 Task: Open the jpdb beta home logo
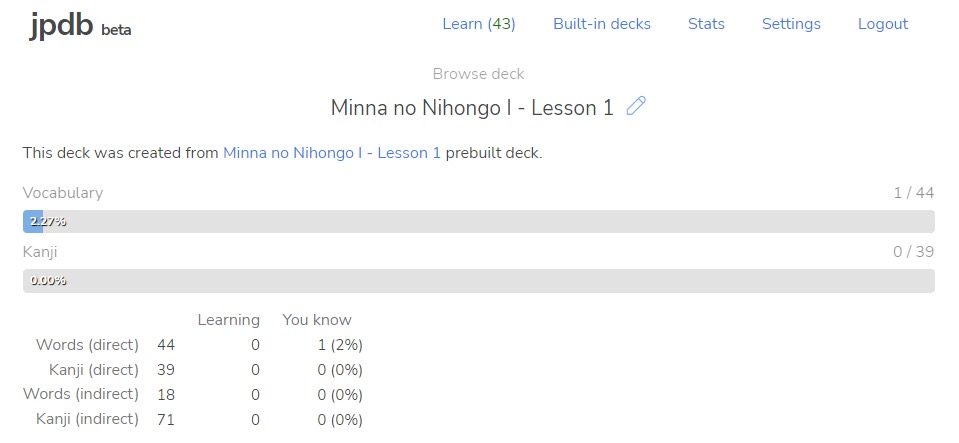coord(80,25)
